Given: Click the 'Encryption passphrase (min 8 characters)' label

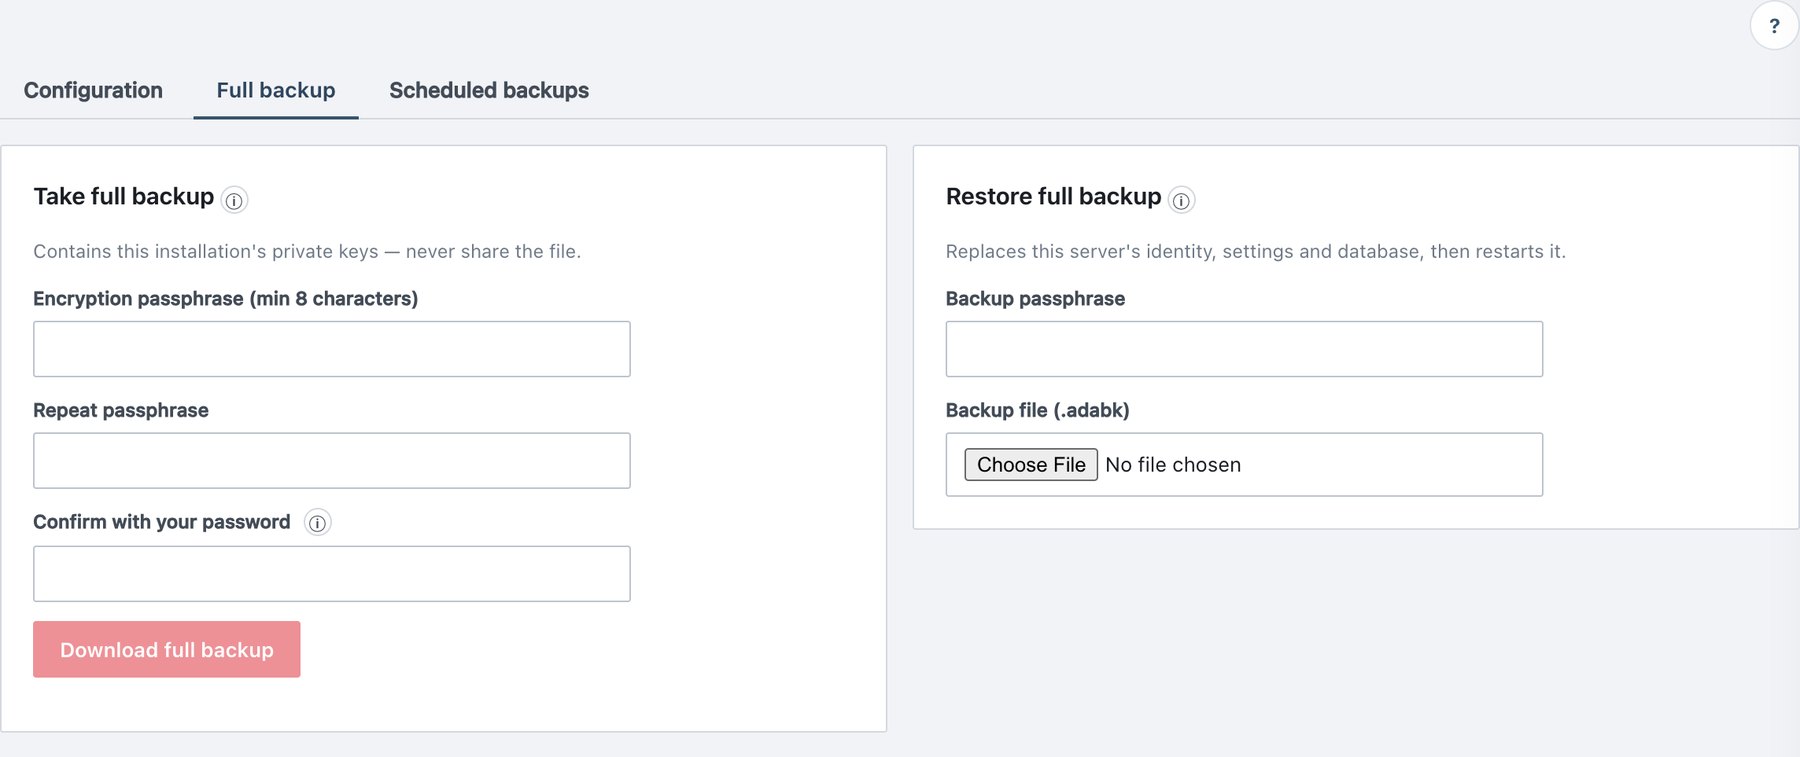Looking at the screenshot, I should [x=226, y=298].
